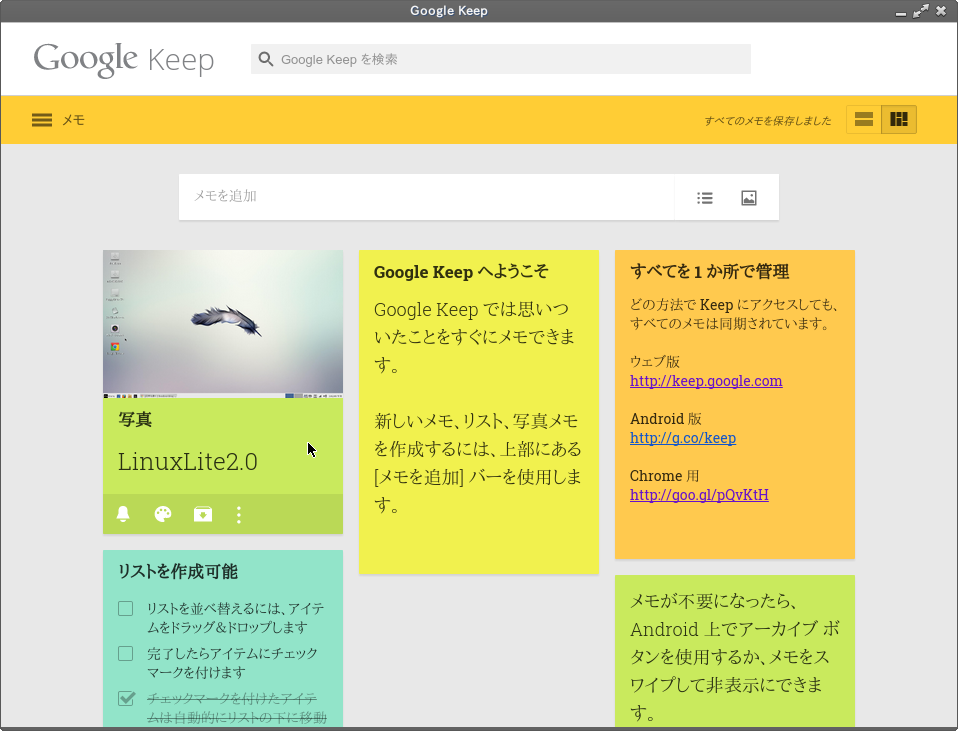This screenshot has height=731, width=958.
Task: Follow the http://g.co/keep link
Action: coord(682,438)
